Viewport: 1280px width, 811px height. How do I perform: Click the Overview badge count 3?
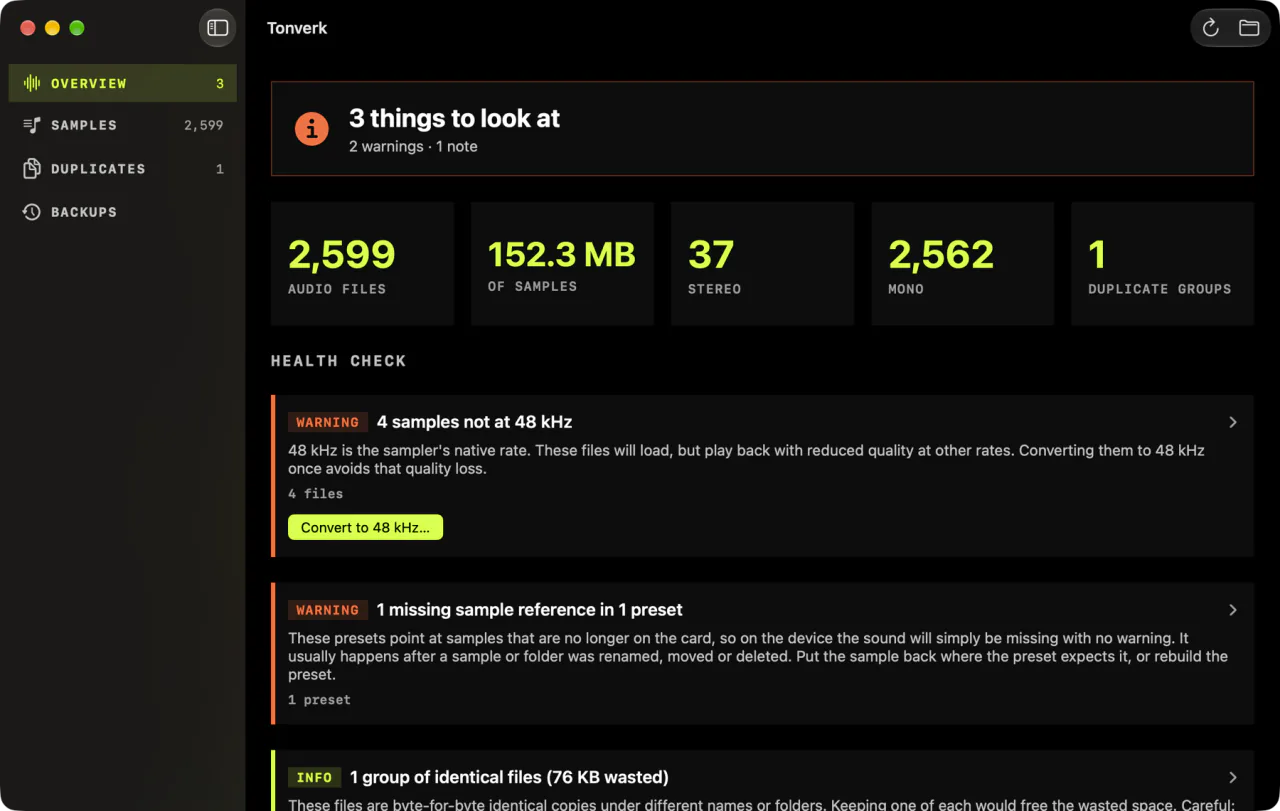220,84
